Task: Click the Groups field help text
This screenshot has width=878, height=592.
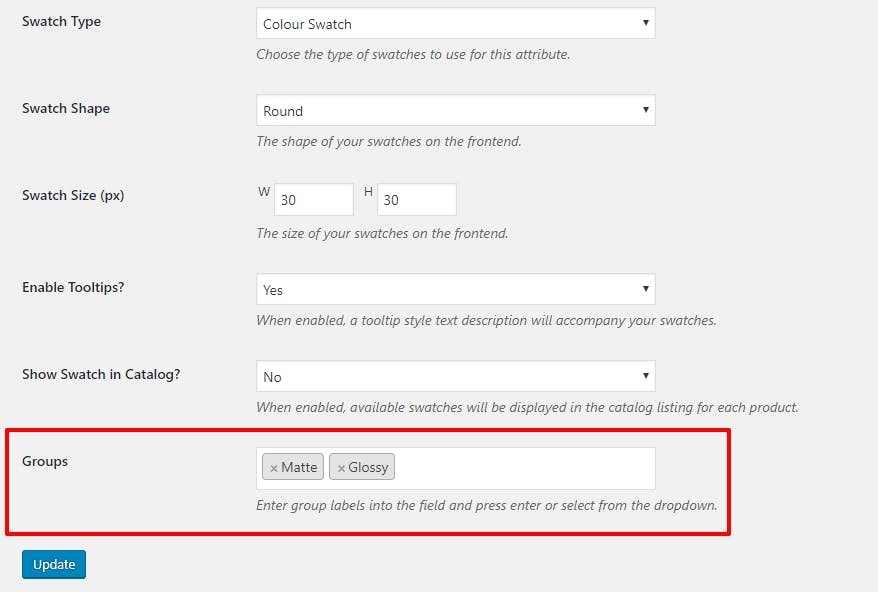Action: click(x=486, y=505)
